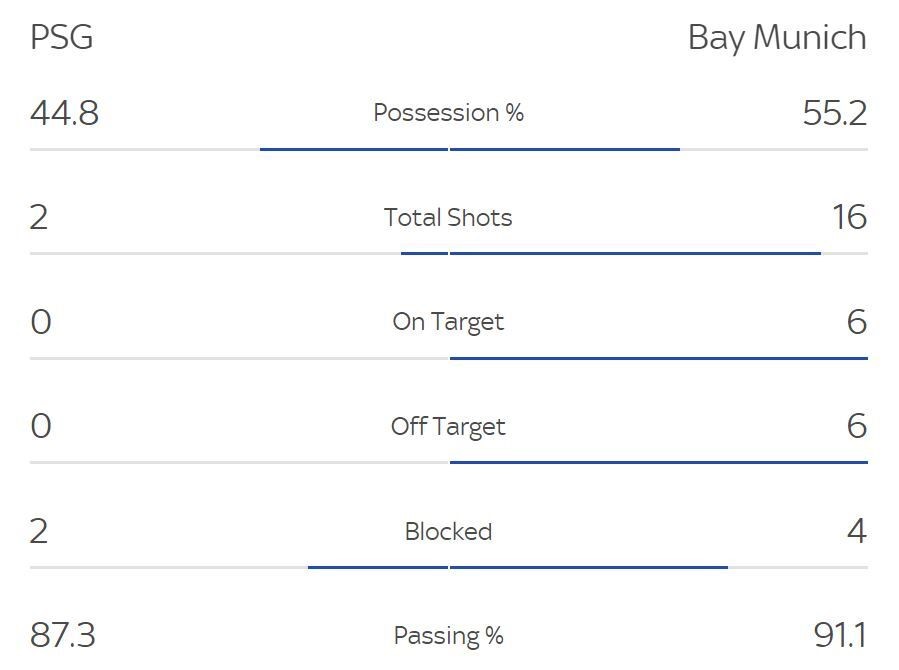Select the Total Shots label

448,218
